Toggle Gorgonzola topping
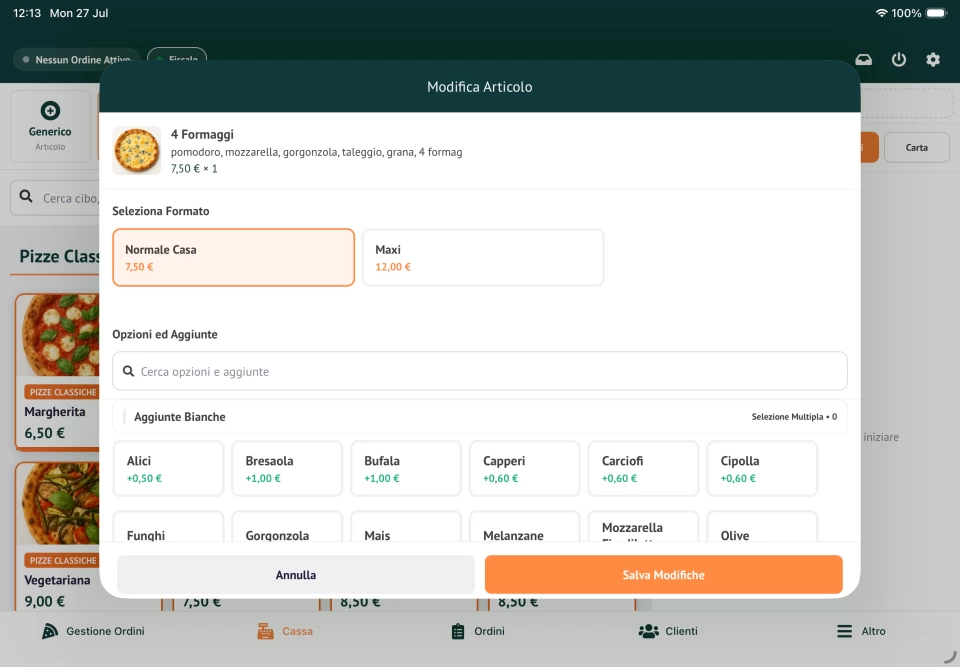This screenshot has height=667, width=960. tap(287, 528)
